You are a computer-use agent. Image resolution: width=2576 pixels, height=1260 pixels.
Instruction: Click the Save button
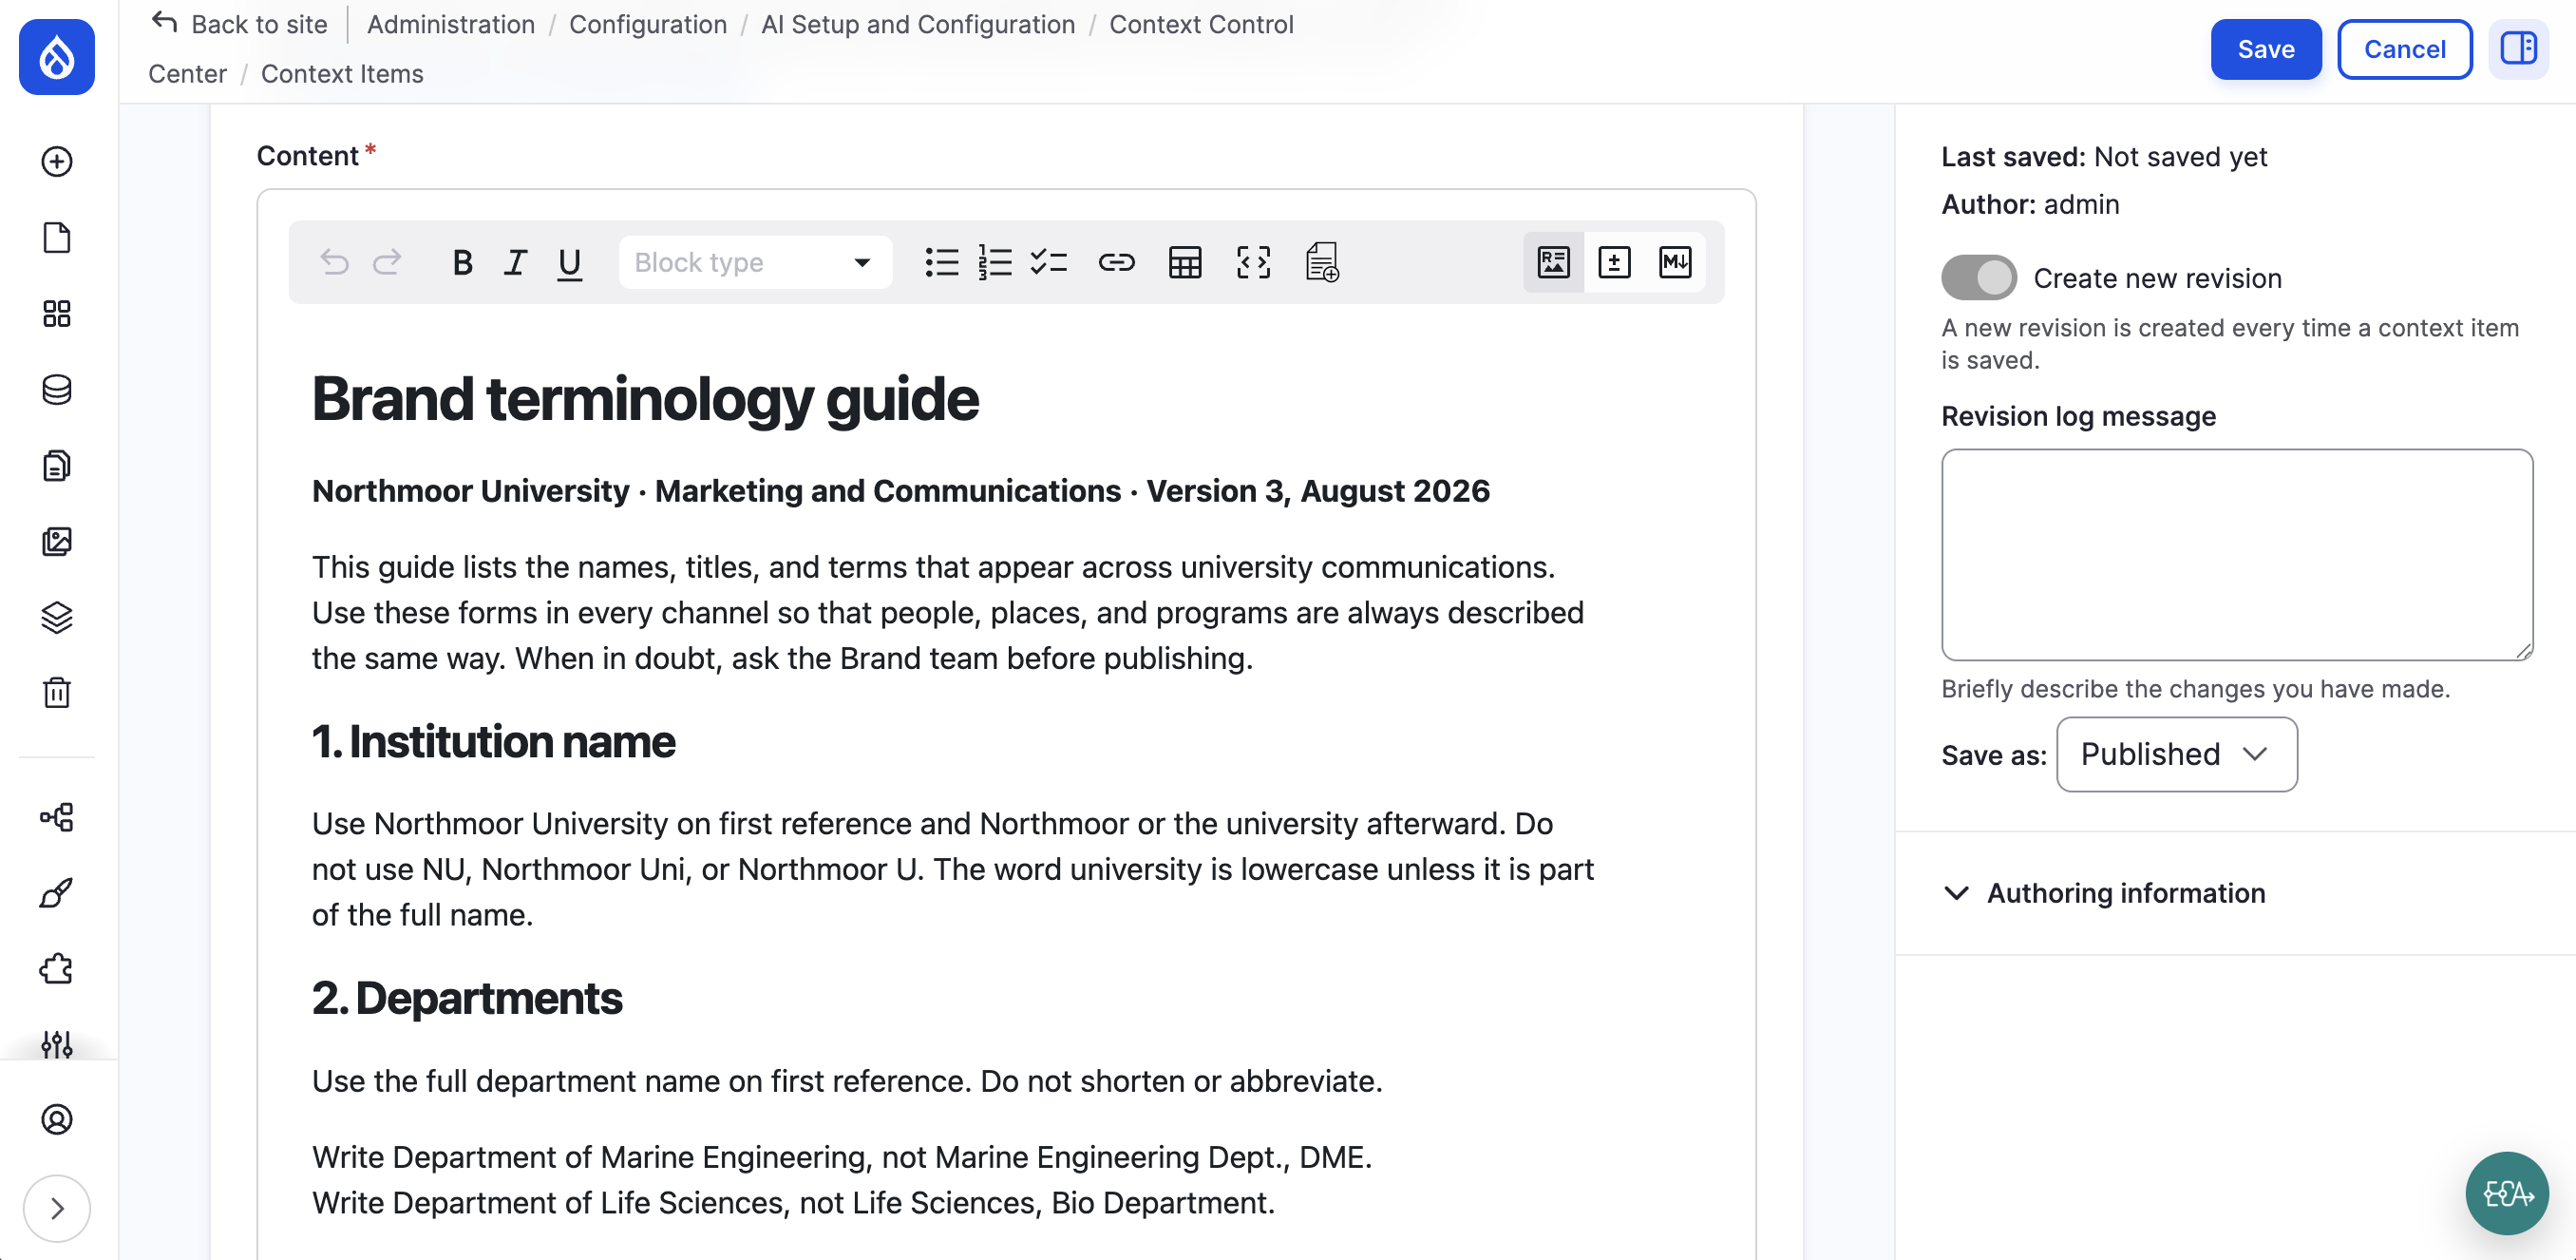coord(2265,49)
